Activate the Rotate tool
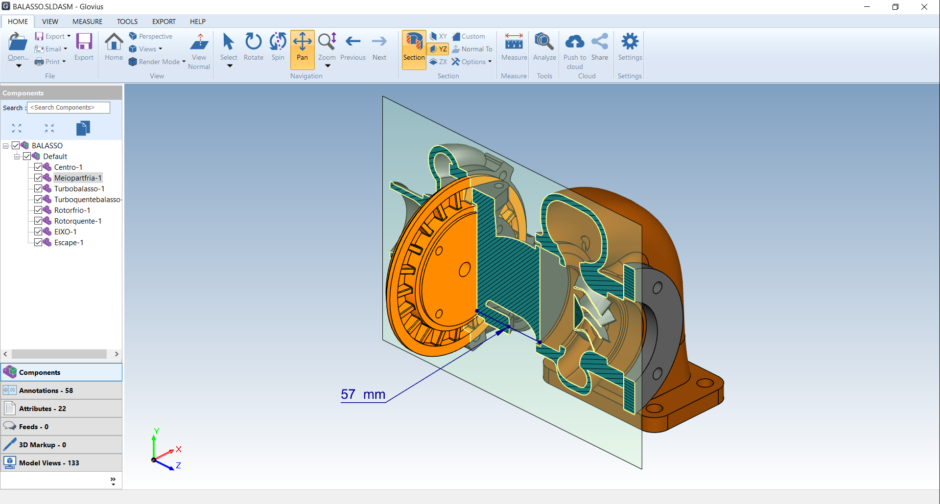 pos(254,47)
